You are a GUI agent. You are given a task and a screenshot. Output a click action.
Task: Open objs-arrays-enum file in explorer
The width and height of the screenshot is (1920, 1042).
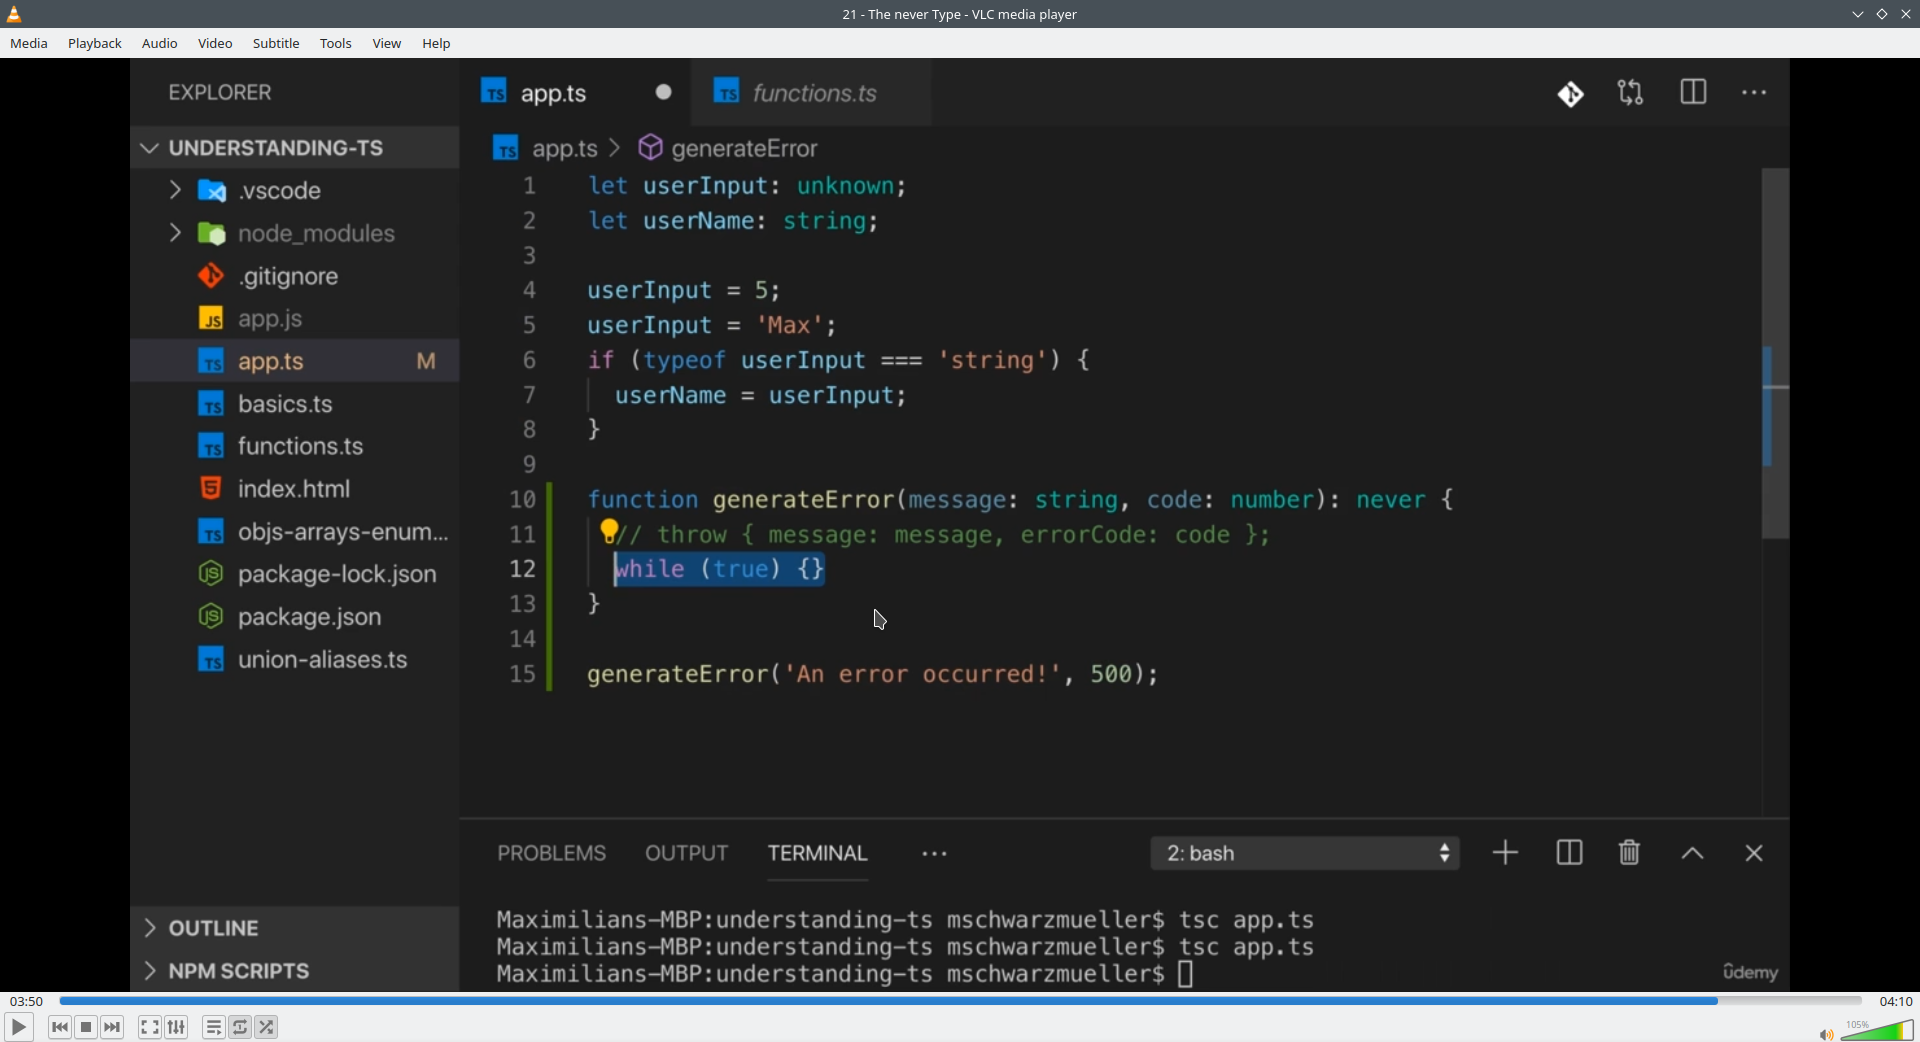coord(295,532)
